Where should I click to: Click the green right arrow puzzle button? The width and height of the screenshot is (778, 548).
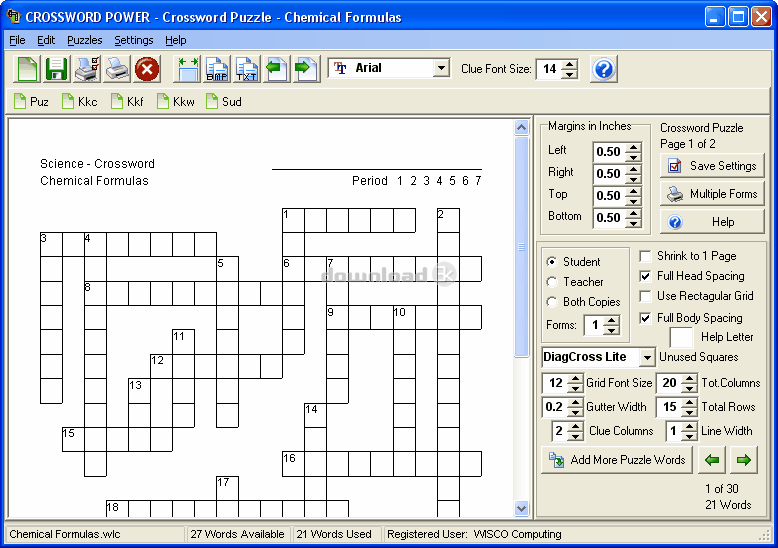point(743,460)
